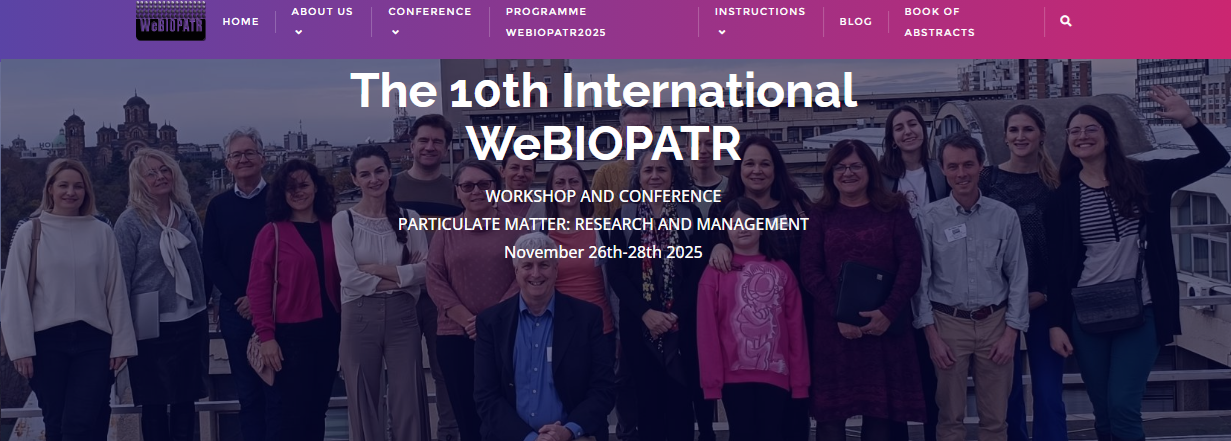Click the domed church in the photo background

(x=135, y=125)
